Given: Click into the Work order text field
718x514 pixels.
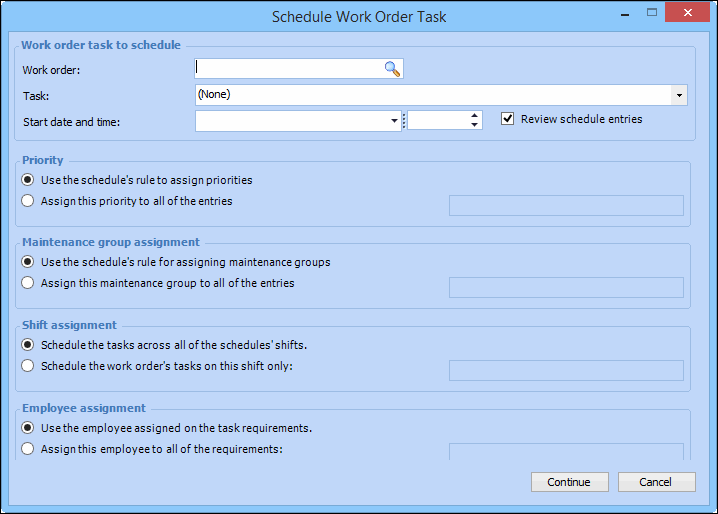Looking at the screenshot, I should (288, 69).
